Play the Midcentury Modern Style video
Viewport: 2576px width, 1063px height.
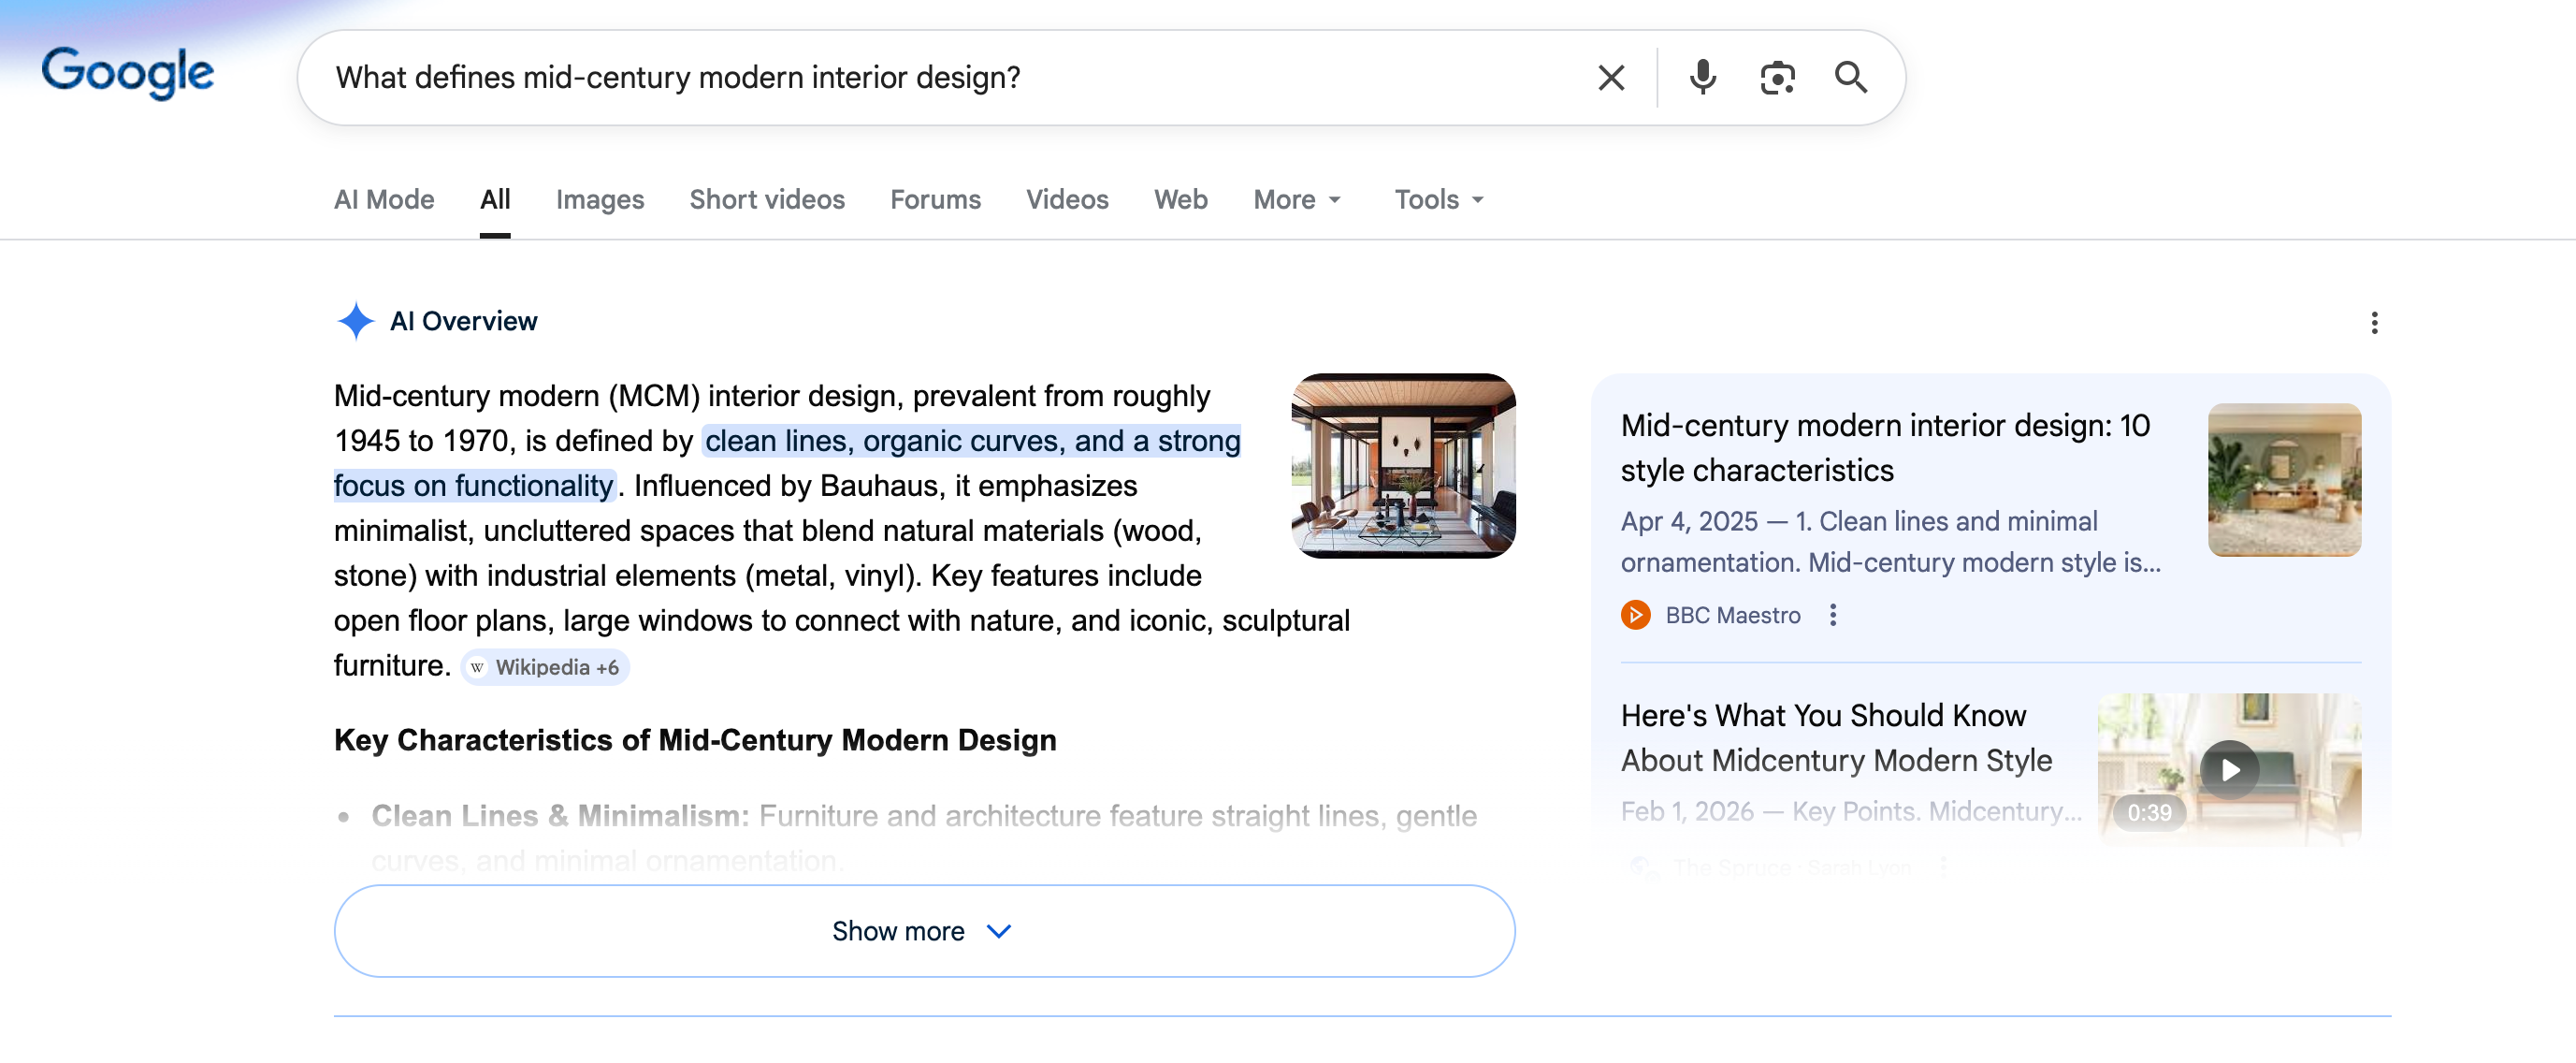pyautogui.click(x=2229, y=769)
